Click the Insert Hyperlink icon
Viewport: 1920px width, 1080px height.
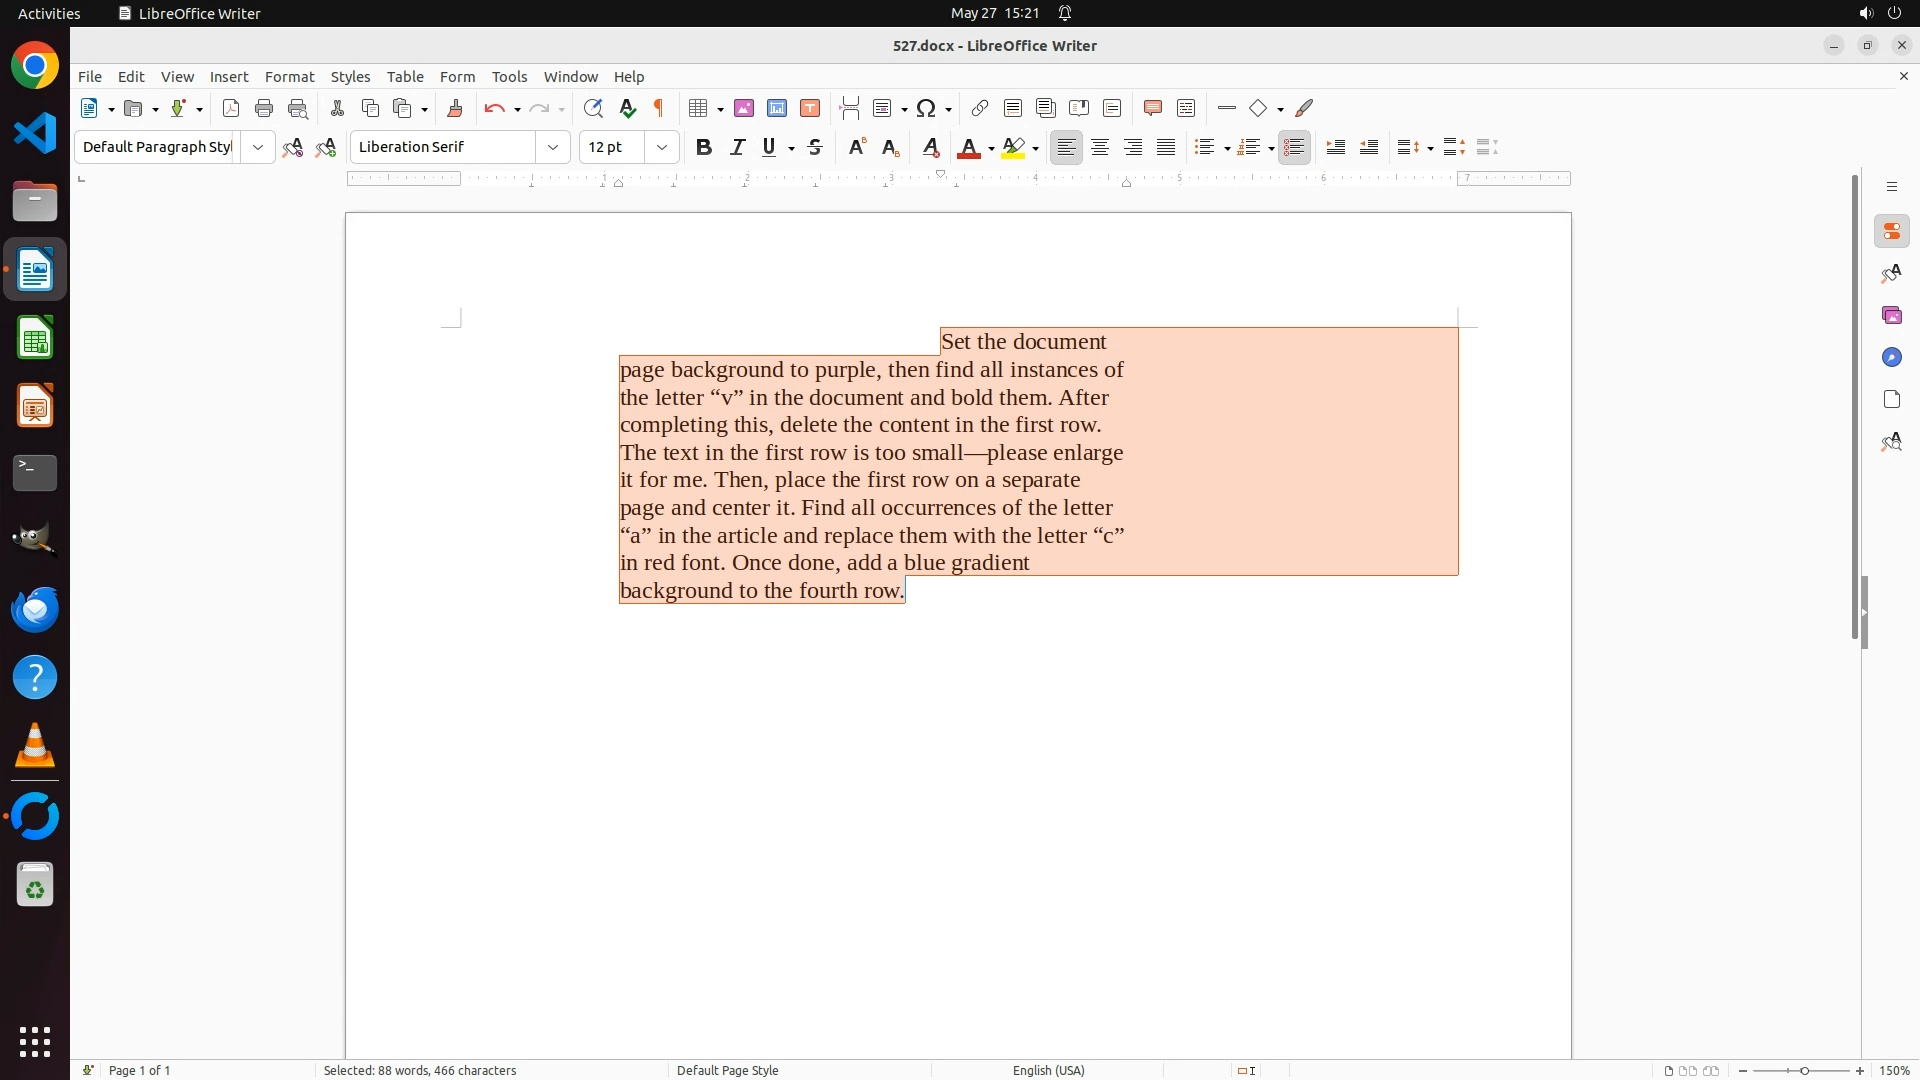[980, 108]
